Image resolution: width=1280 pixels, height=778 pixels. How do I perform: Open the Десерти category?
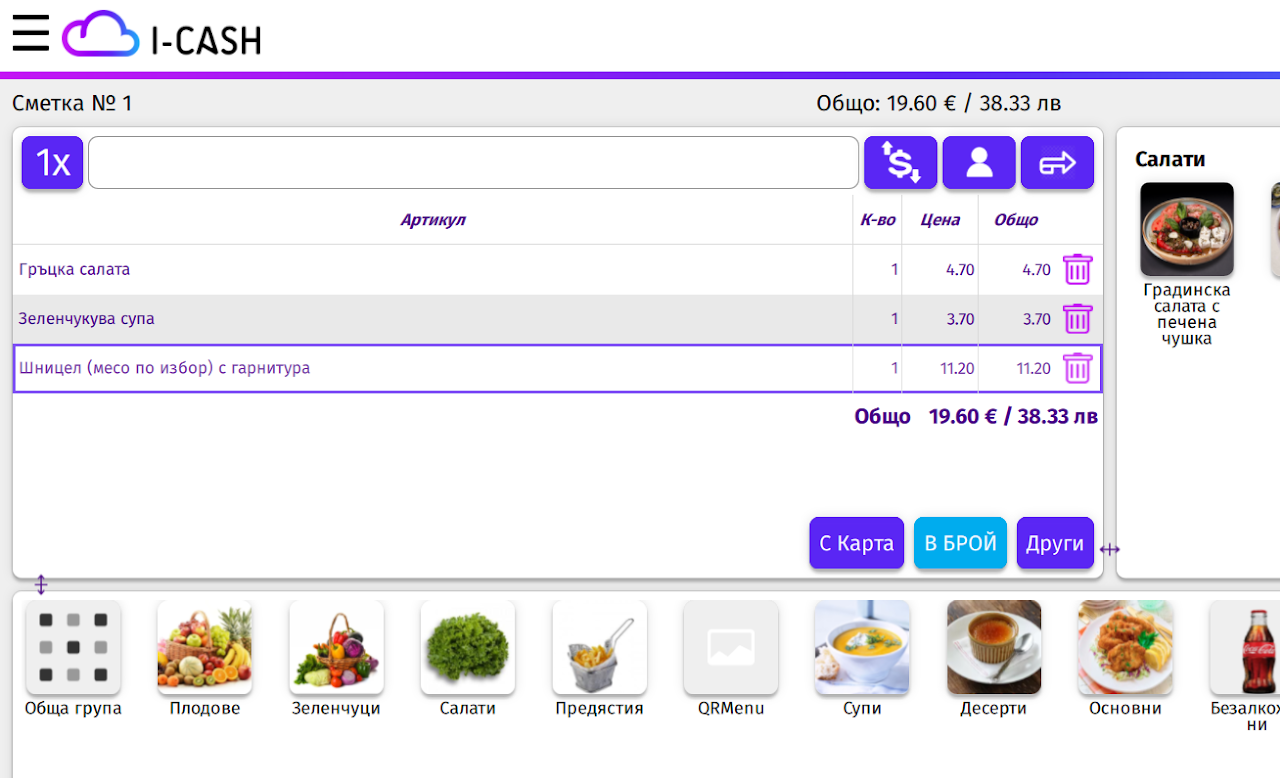994,659
